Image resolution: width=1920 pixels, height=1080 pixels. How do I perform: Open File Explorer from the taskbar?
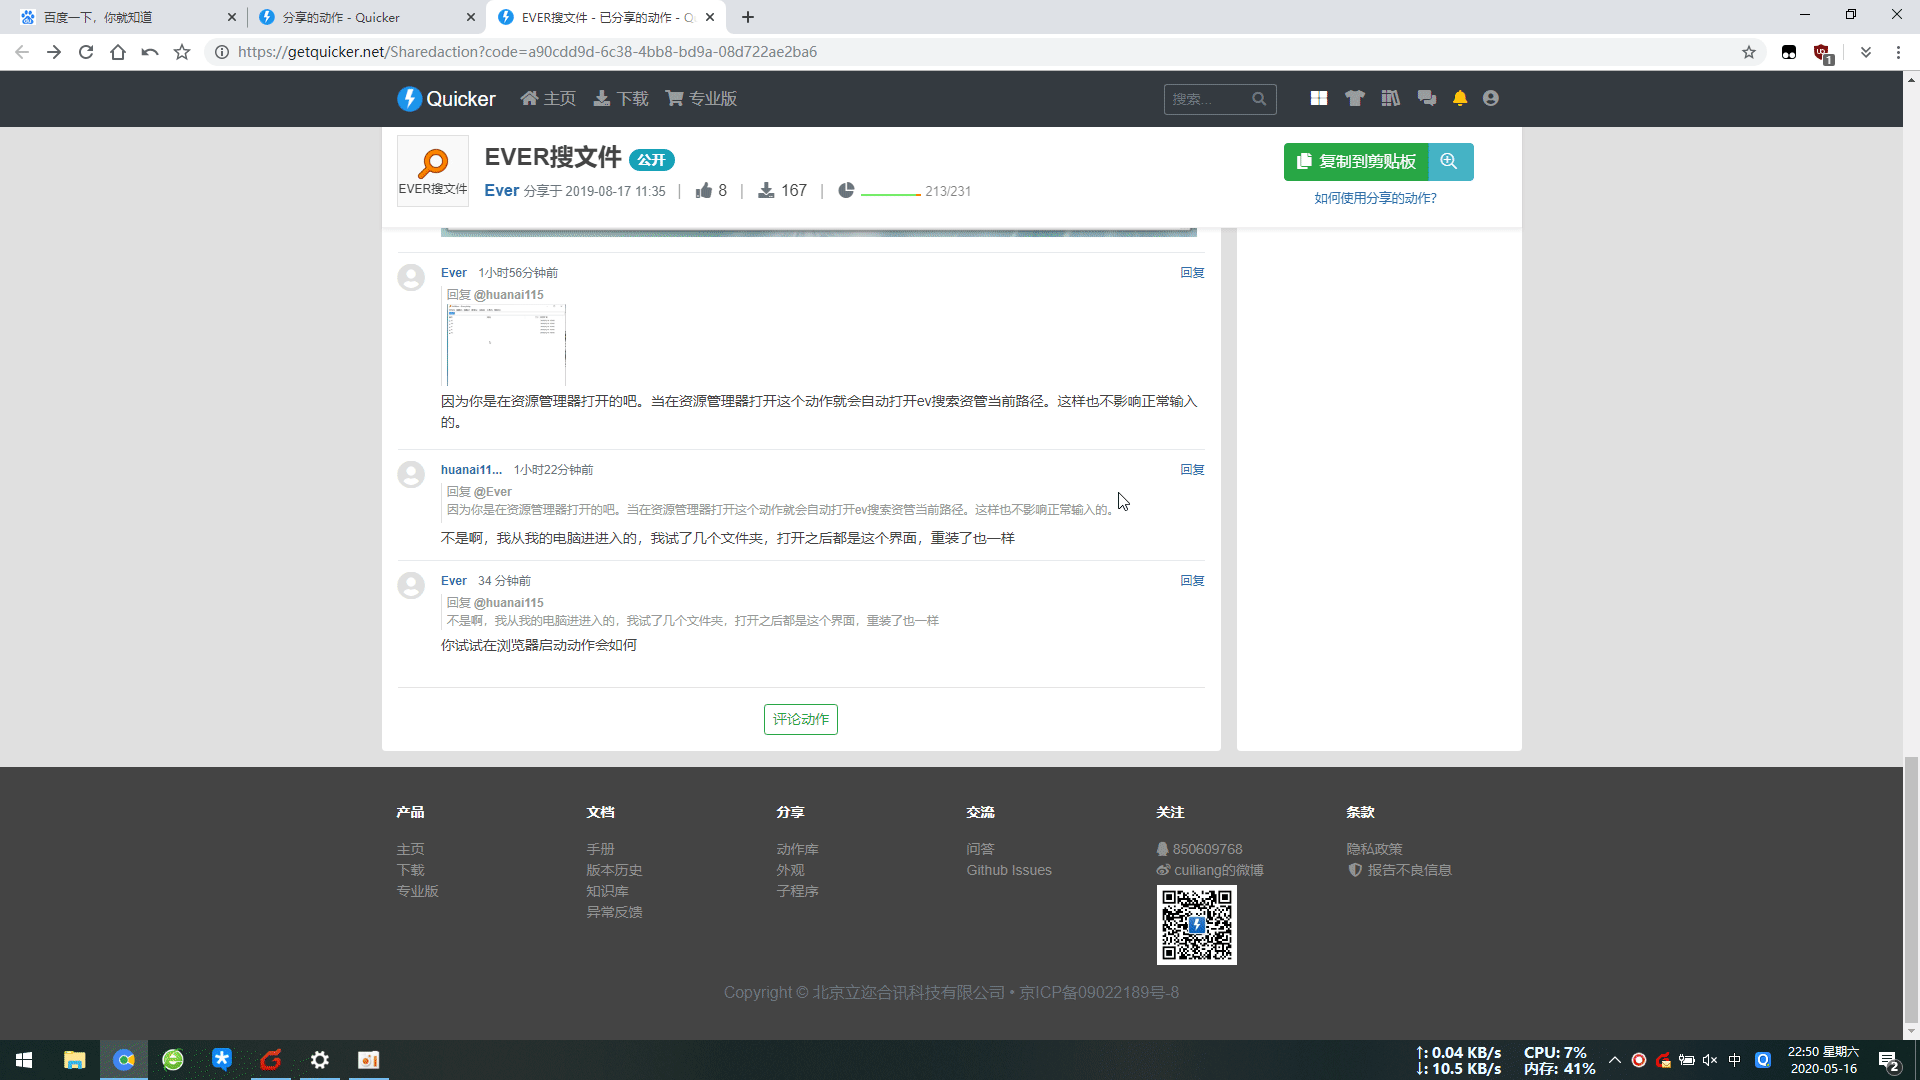74,1060
